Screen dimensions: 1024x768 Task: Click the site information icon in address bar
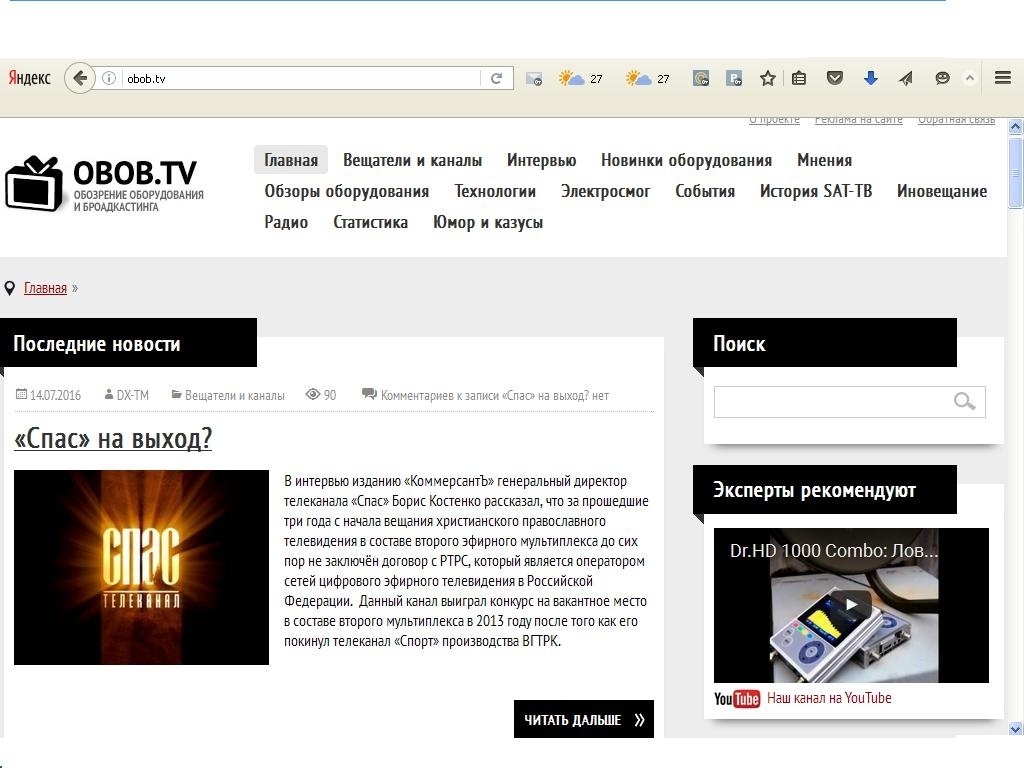110,78
